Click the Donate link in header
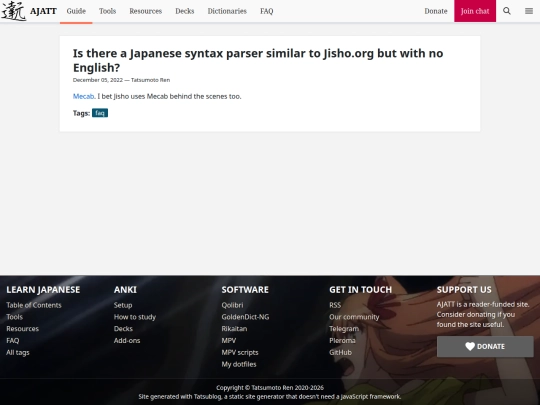 click(x=436, y=11)
